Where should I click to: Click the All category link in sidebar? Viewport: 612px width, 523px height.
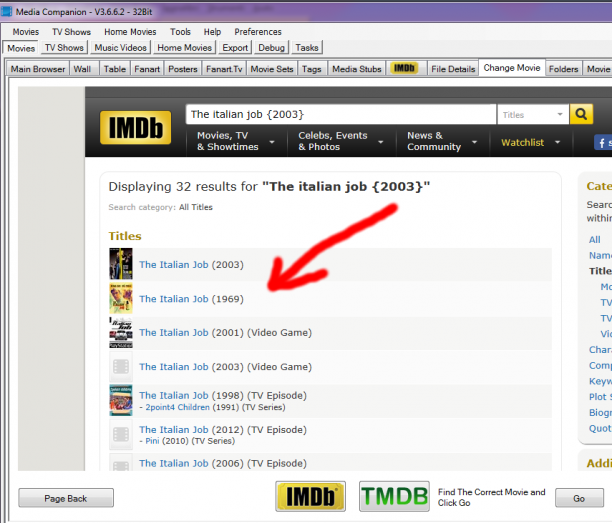[594, 240]
